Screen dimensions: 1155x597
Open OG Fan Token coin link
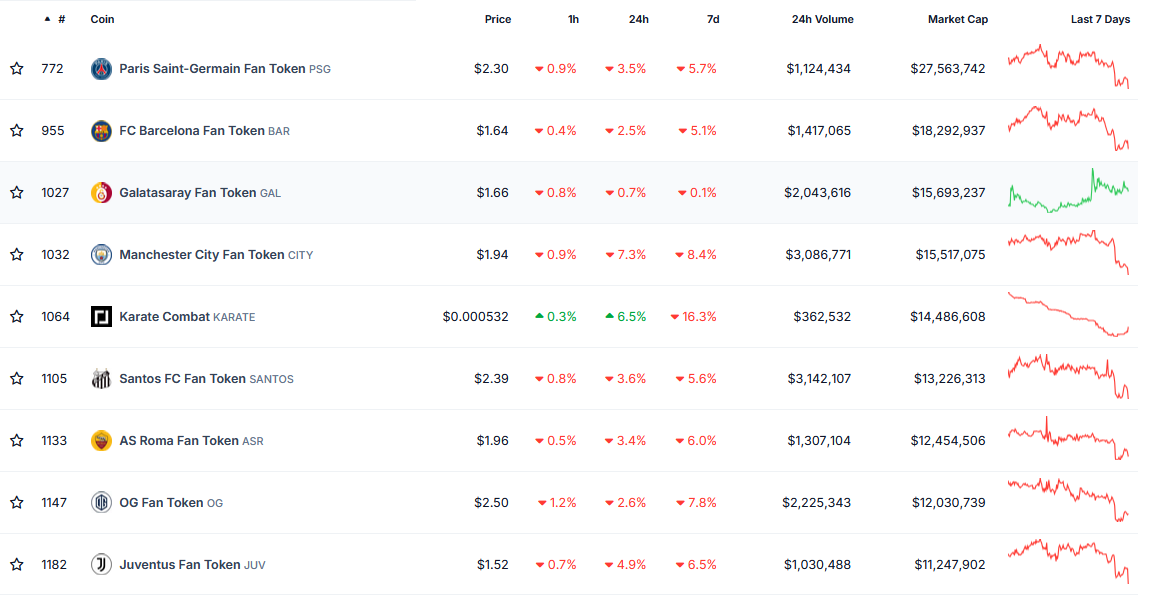(171, 502)
